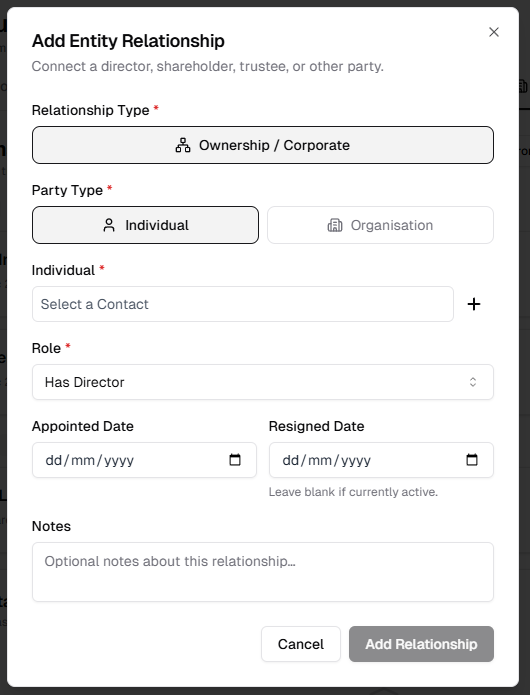The height and width of the screenshot is (695, 530).
Task: Click the Notes label
Action: click(51, 526)
